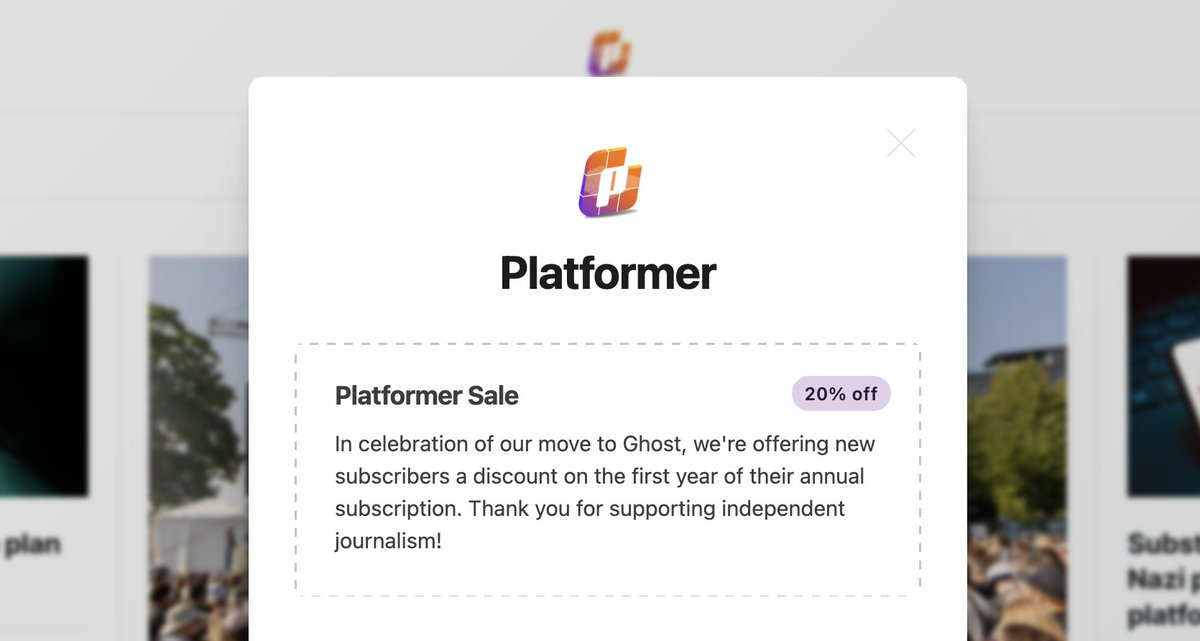Viewport: 1200px width, 641px height.
Task: Open the far-right dark keyboard thumbnail
Action: 1163,375
